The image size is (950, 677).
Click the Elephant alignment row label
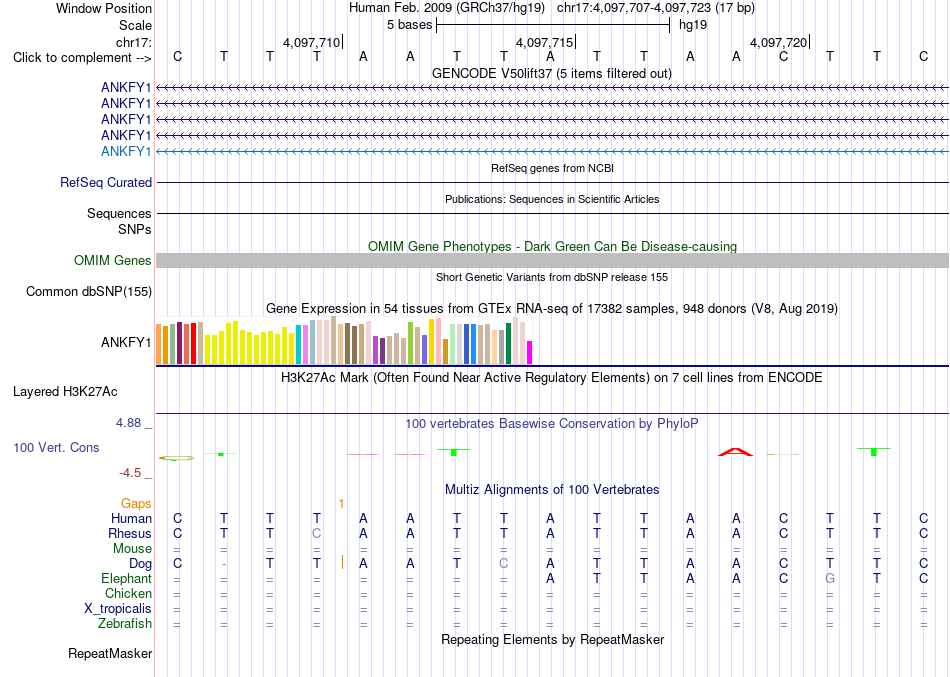(126, 578)
